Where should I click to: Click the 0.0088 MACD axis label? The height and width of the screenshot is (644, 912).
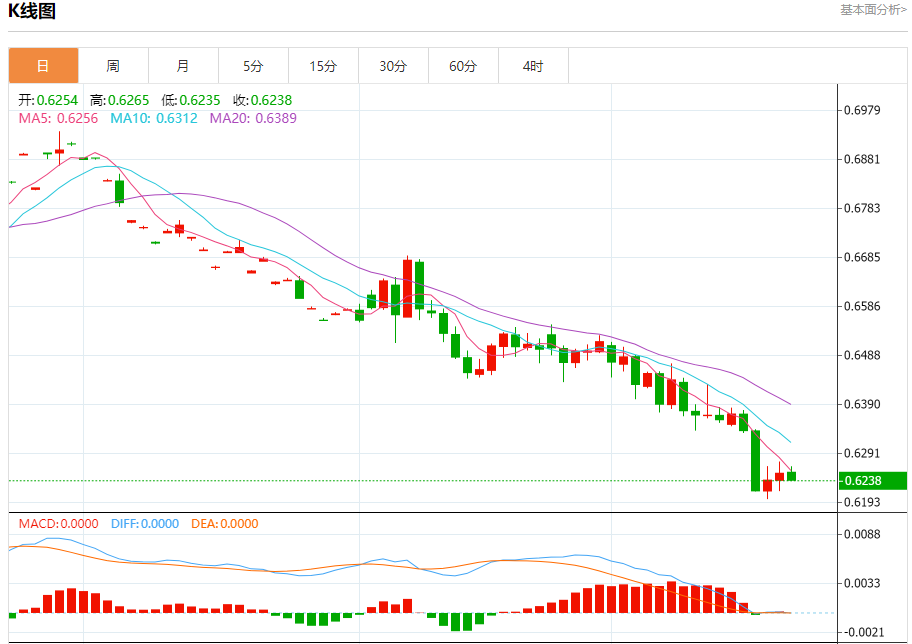click(x=862, y=534)
